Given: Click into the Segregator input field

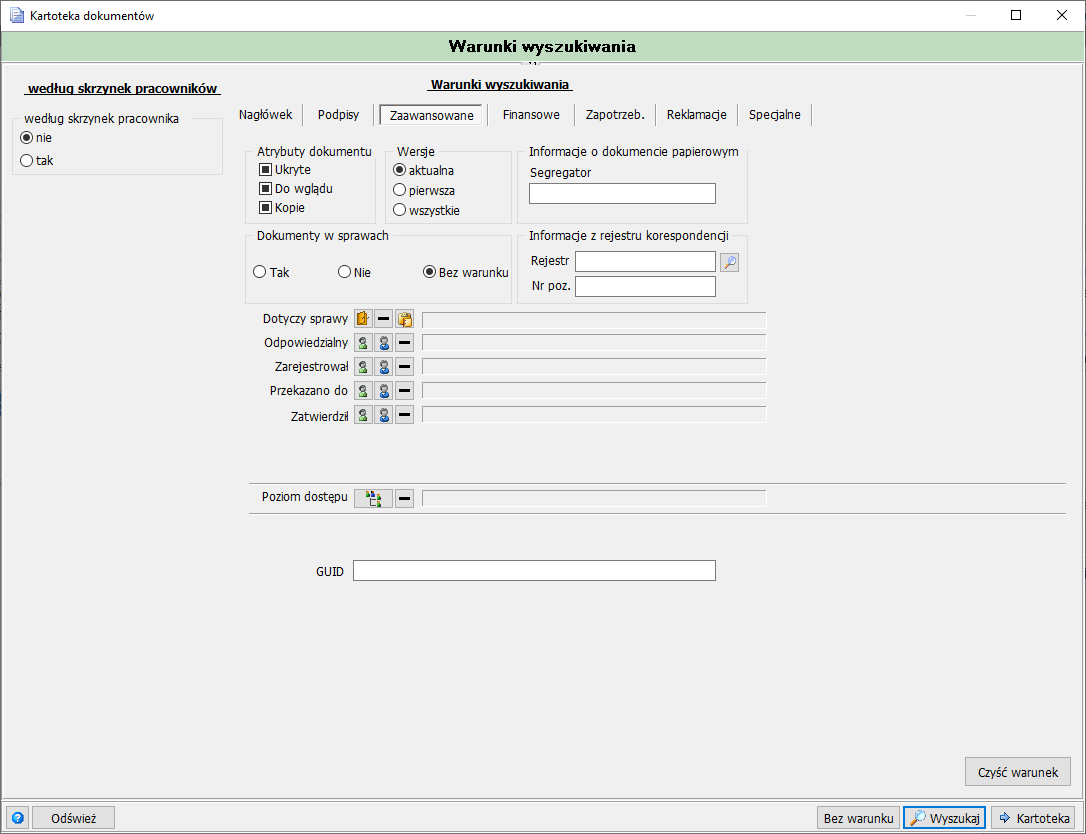Looking at the screenshot, I should pos(622,193).
